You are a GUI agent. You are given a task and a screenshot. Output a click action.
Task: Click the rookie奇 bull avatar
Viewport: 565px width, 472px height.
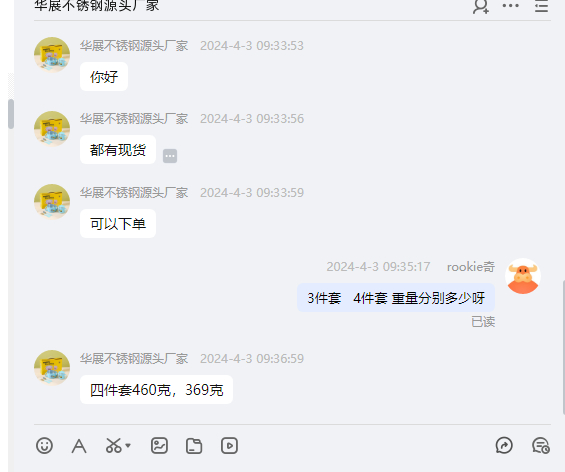(523, 276)
